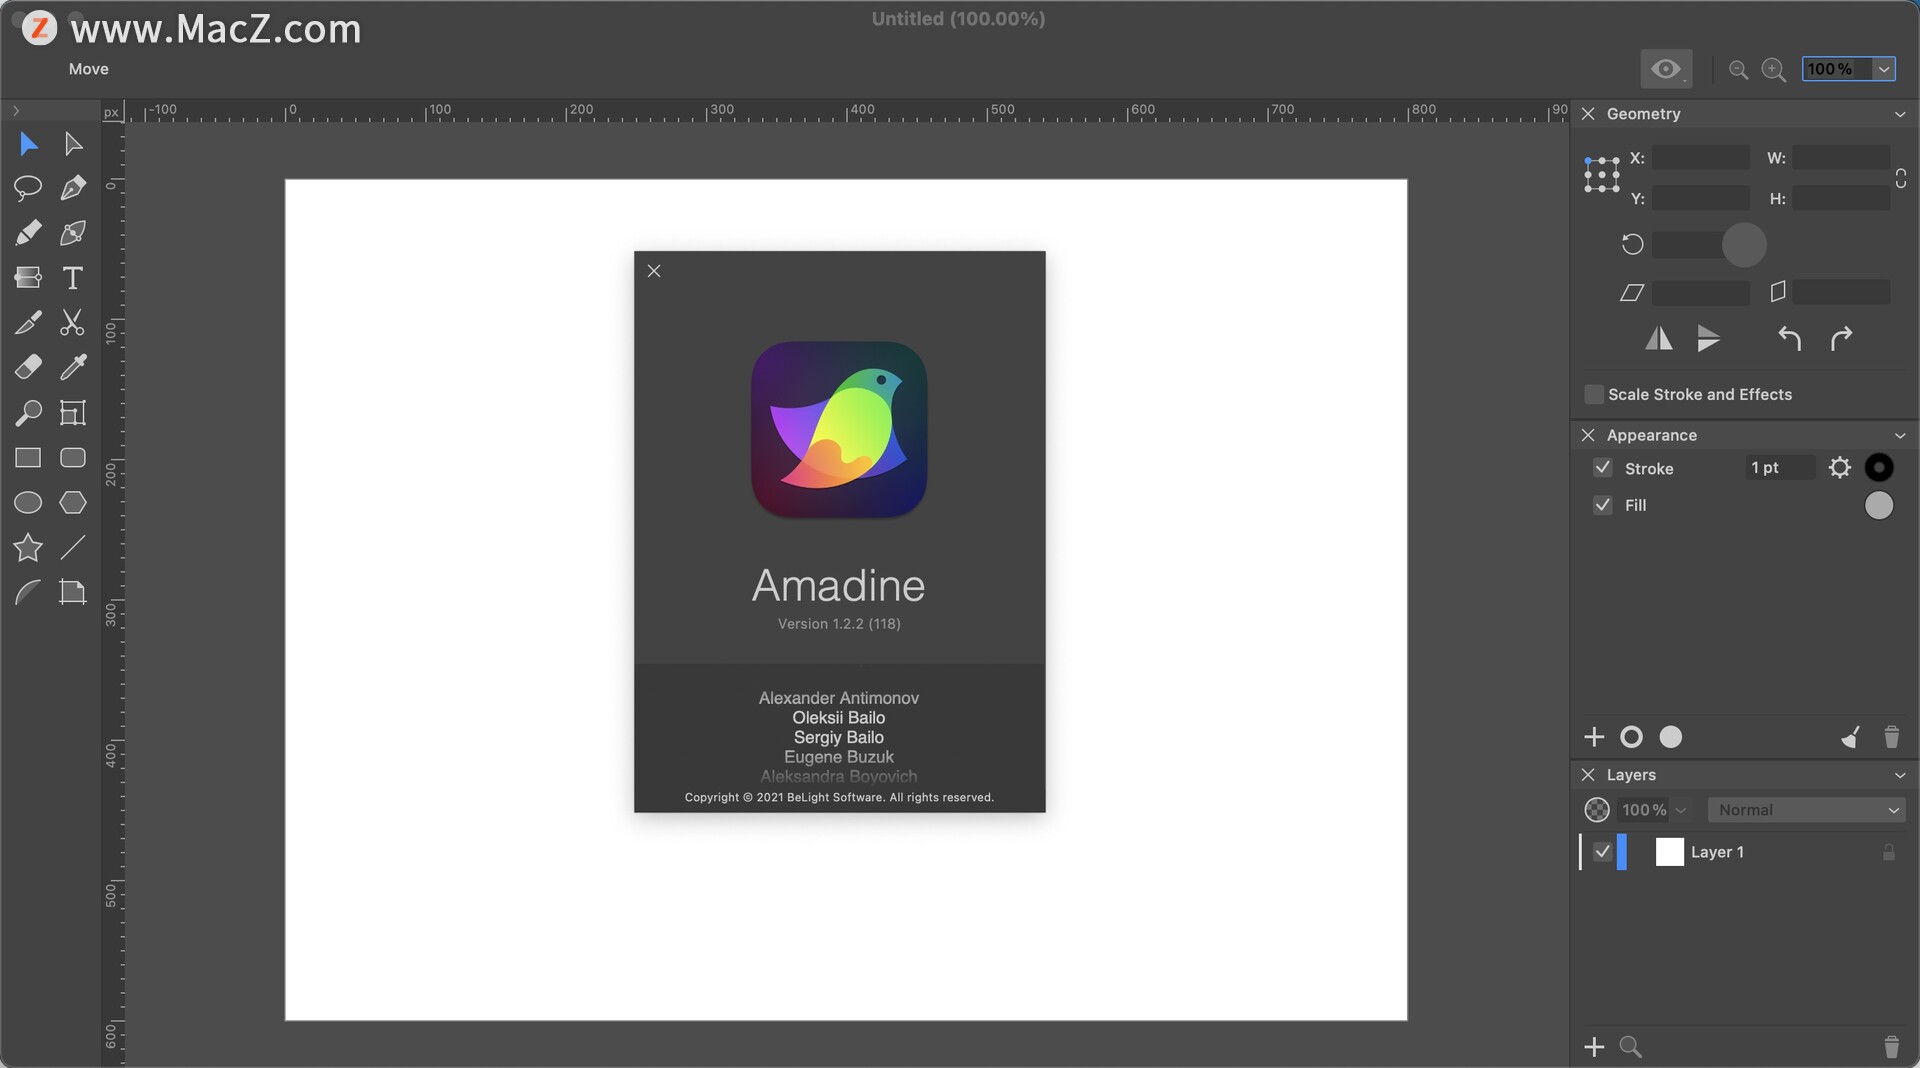
Task: Add a new stroke ring button
Action: click(1631, 737)
